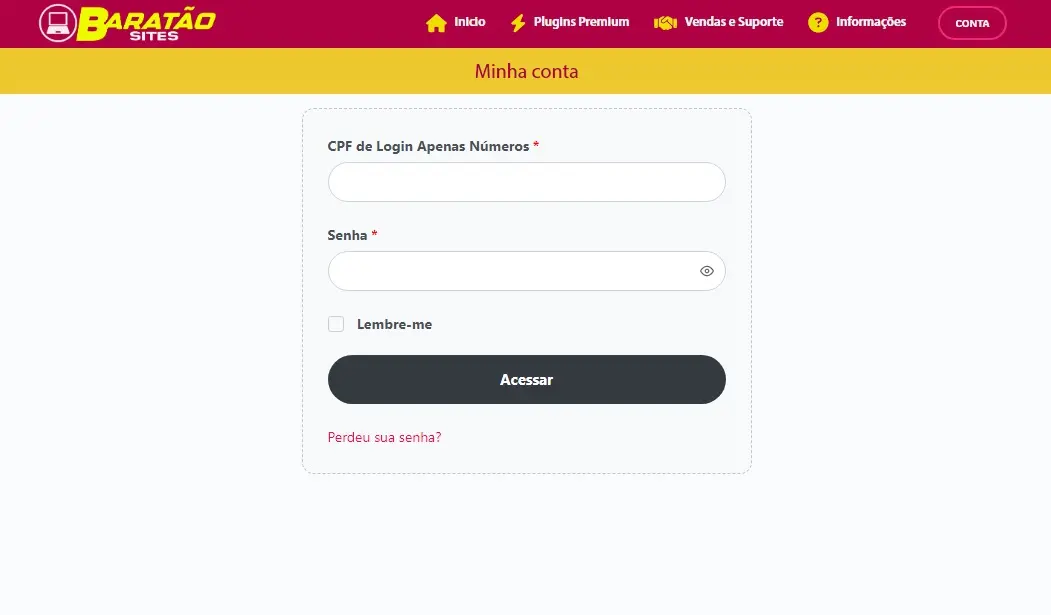This screenshot has width=1051, height=615.
Task: Focus the CPF de Login input field
Action: pos(526,182)
